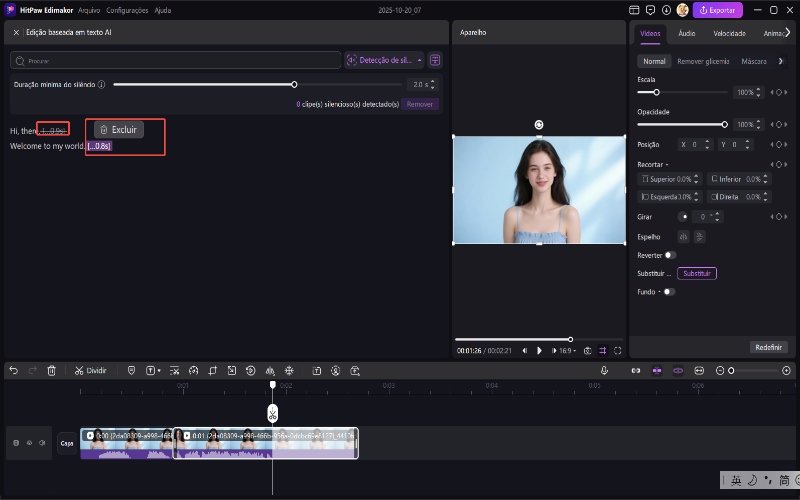Click the undo arrow icon
This screenshot has height=500, width=800.
point(13,370)
